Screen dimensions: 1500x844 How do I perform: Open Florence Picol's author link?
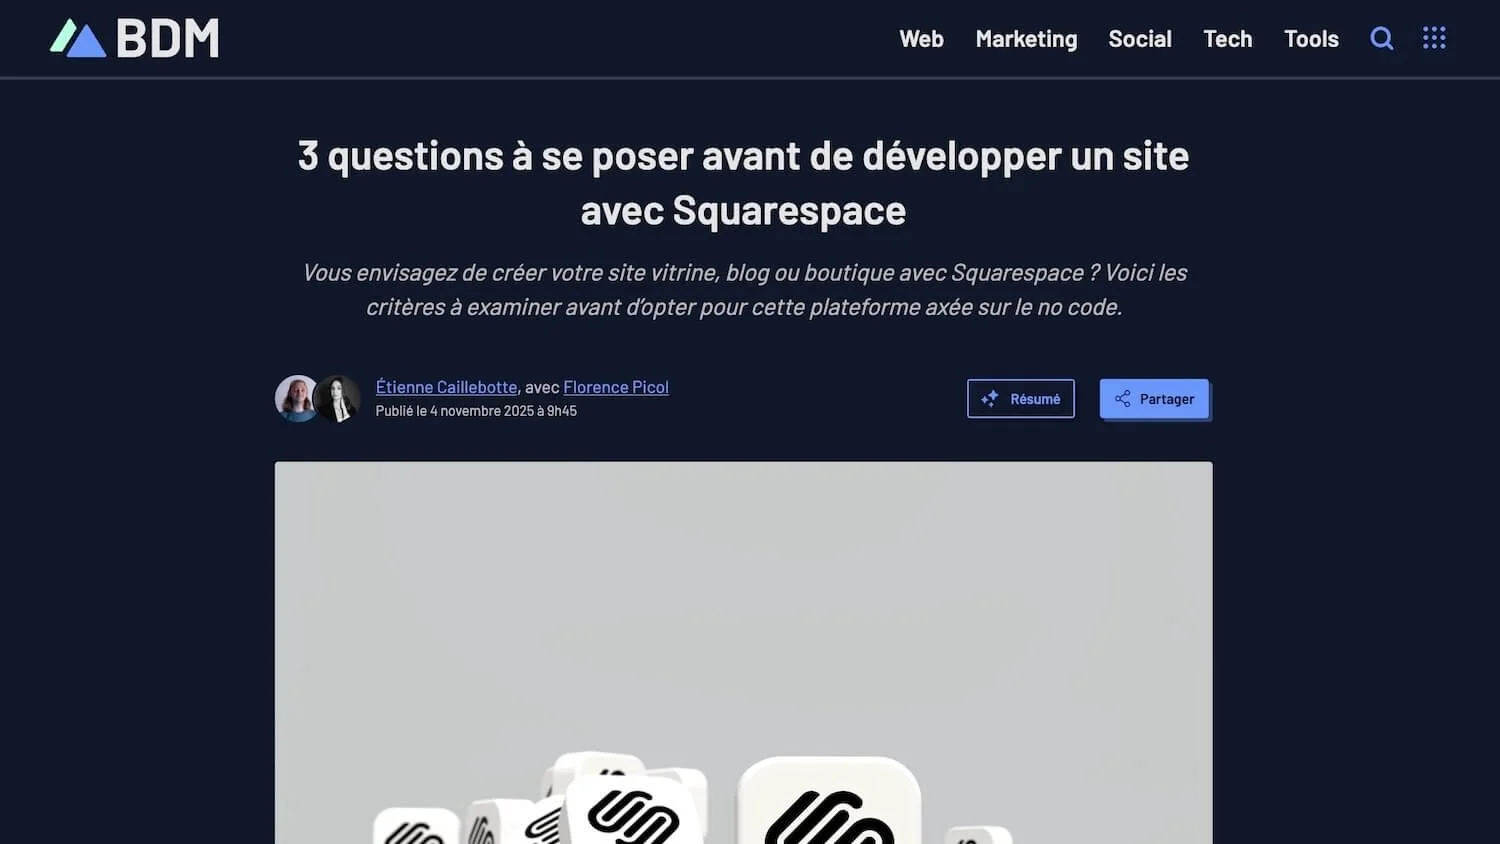click(x=616, y=387)
